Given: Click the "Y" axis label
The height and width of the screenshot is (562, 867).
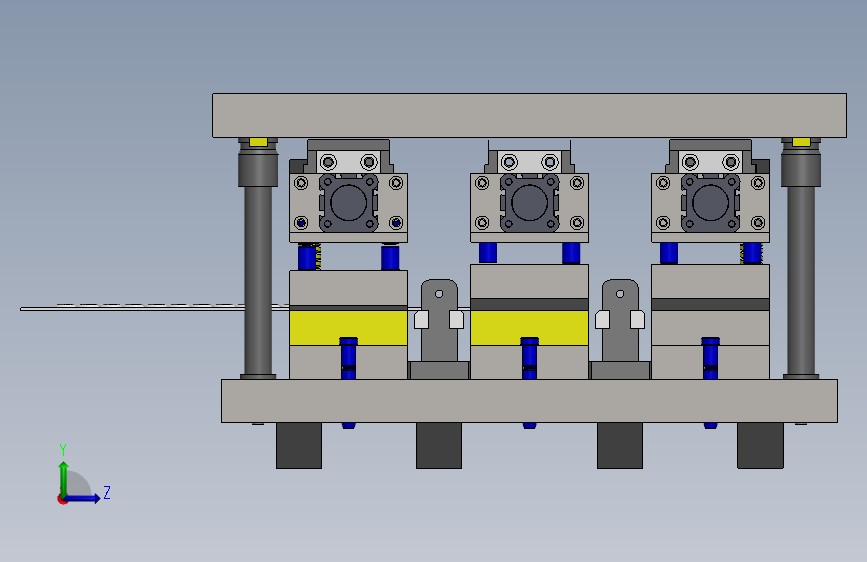Looking at the screenshot, I should (63, 449).
